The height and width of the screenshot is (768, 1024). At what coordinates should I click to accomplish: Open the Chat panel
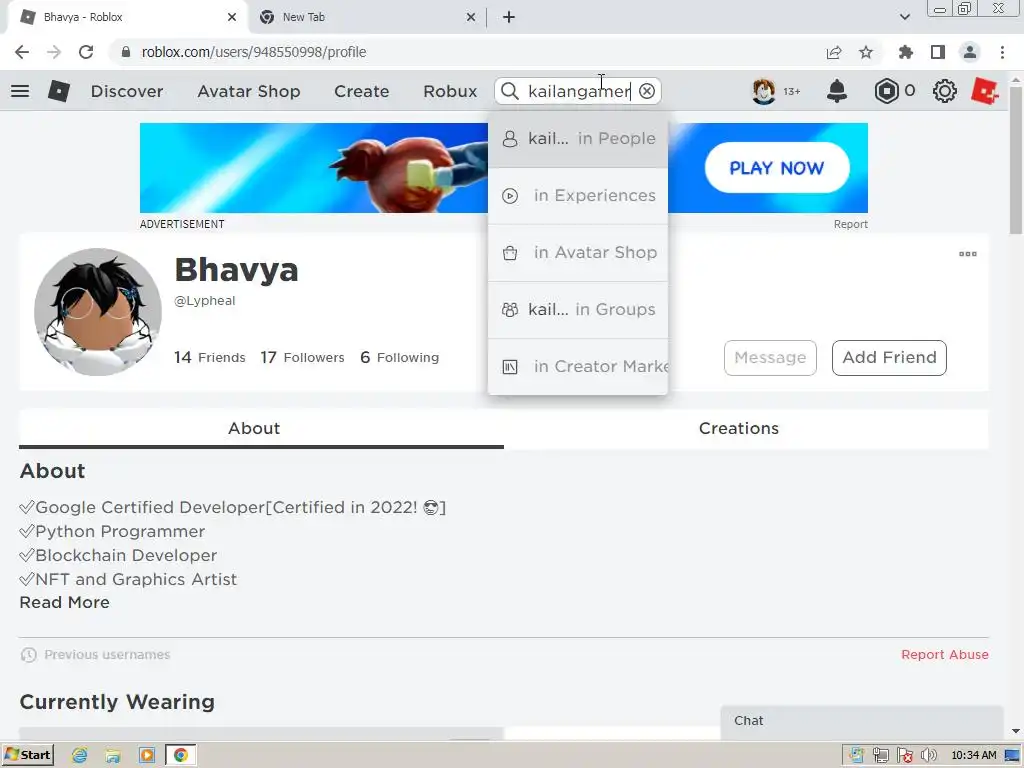pos(862,721)
